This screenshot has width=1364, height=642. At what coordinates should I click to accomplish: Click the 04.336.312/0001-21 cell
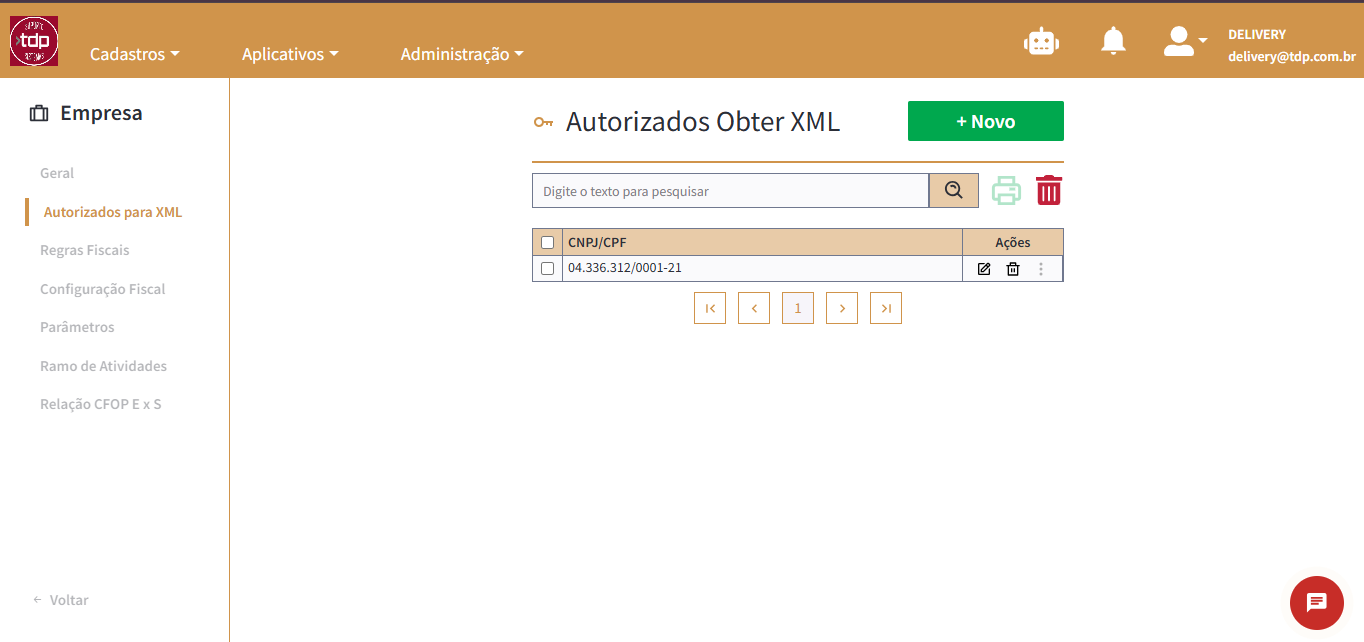pyautogui.click(x=762, y=268)
